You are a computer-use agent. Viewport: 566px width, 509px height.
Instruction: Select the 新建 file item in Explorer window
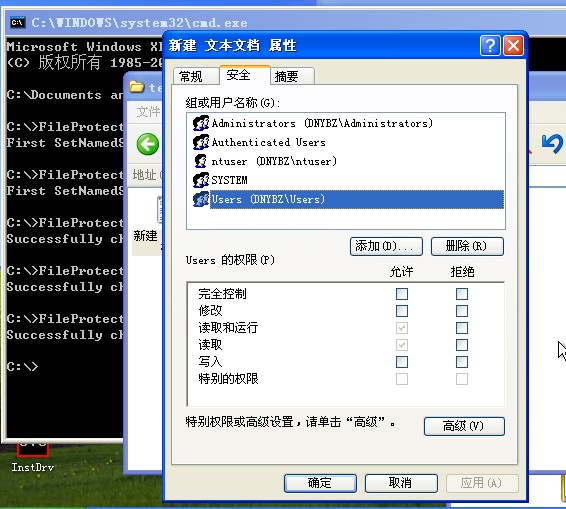point(146,226)
